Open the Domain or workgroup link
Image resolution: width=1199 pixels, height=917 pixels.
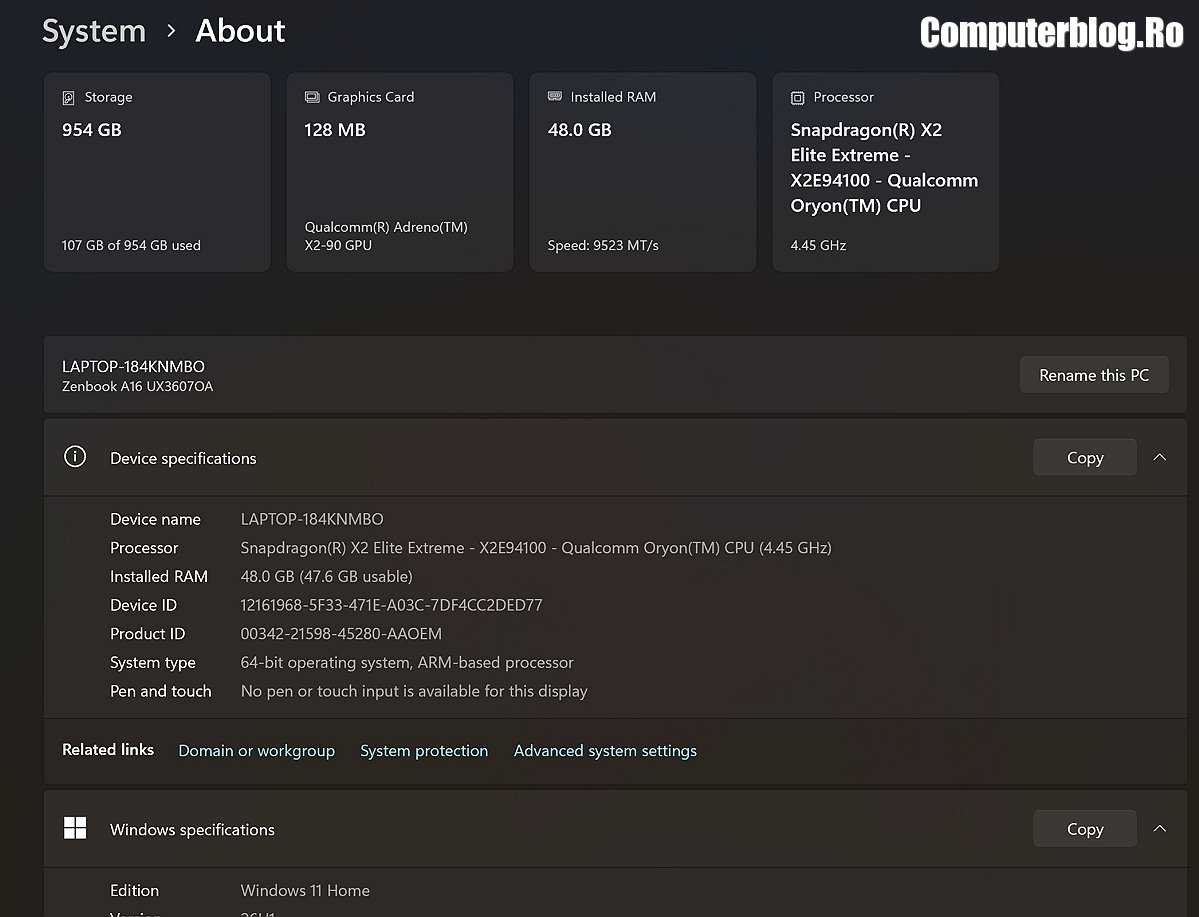tap(256, 750)
